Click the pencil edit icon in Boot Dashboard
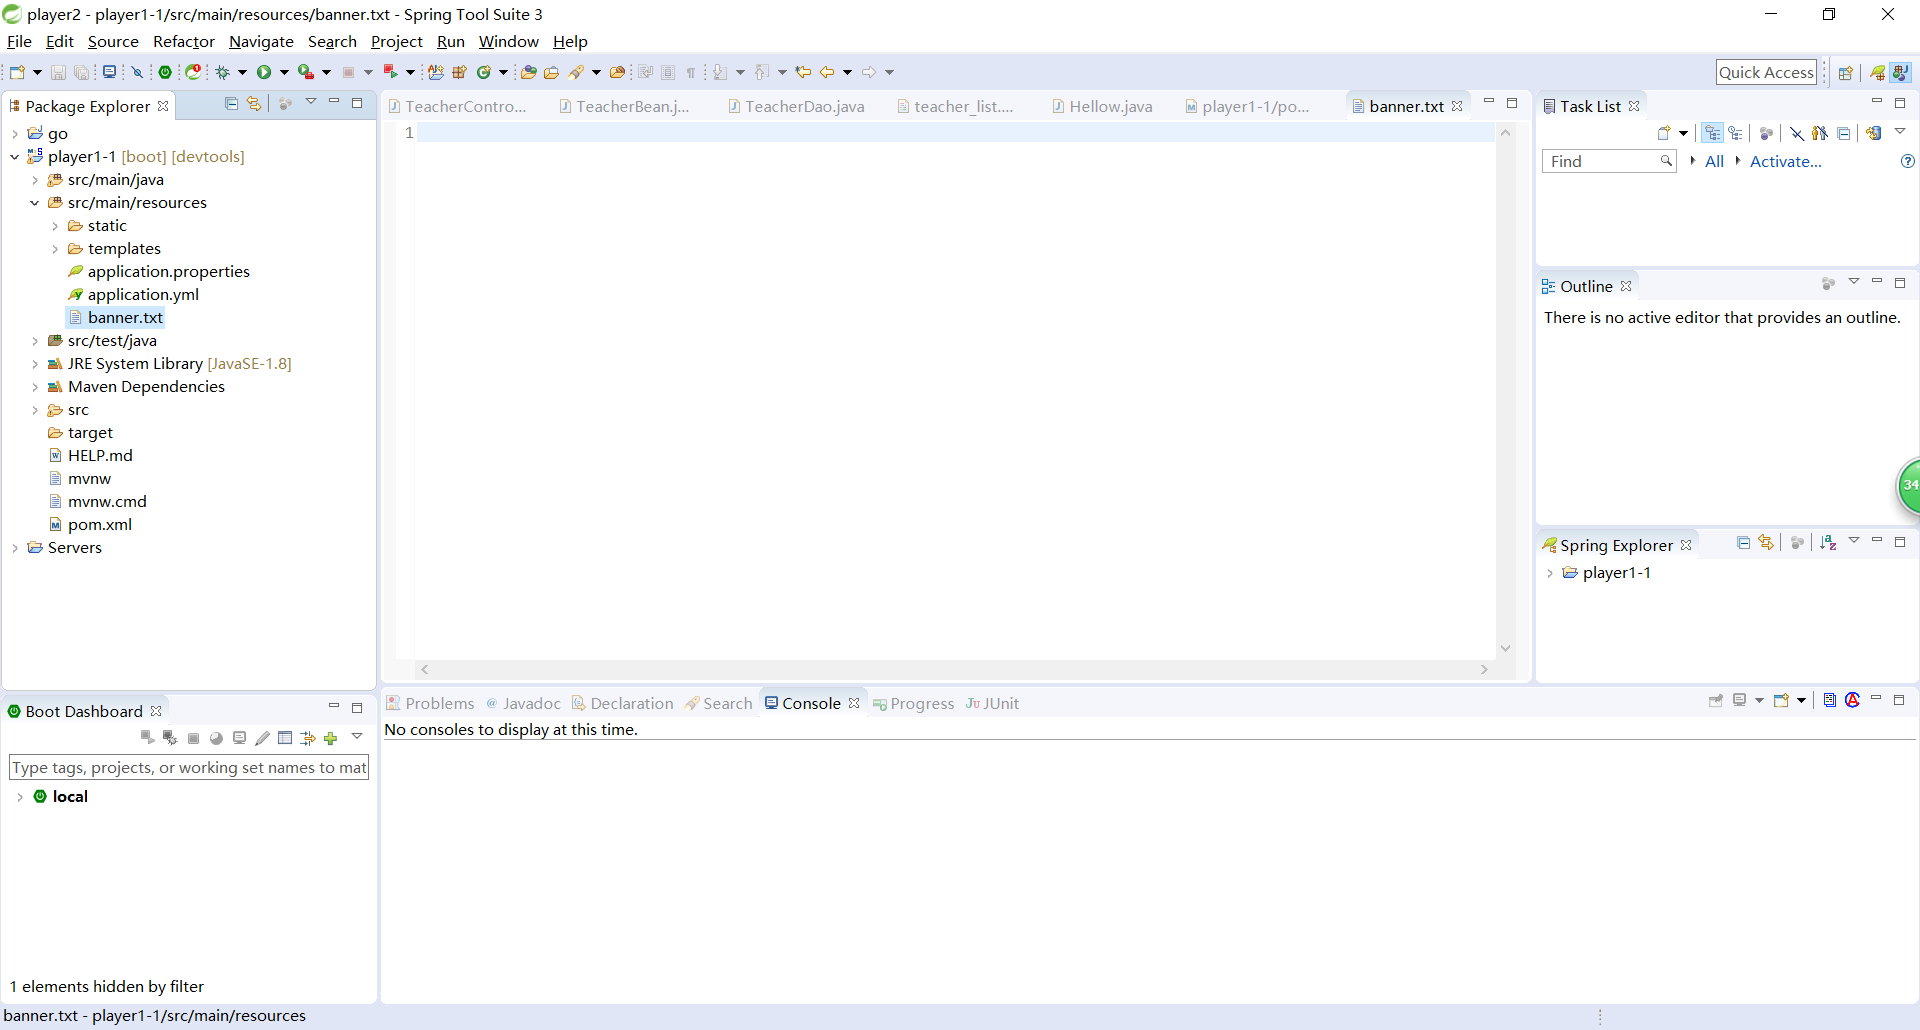 pyautogui.click(x=262, y=738)
